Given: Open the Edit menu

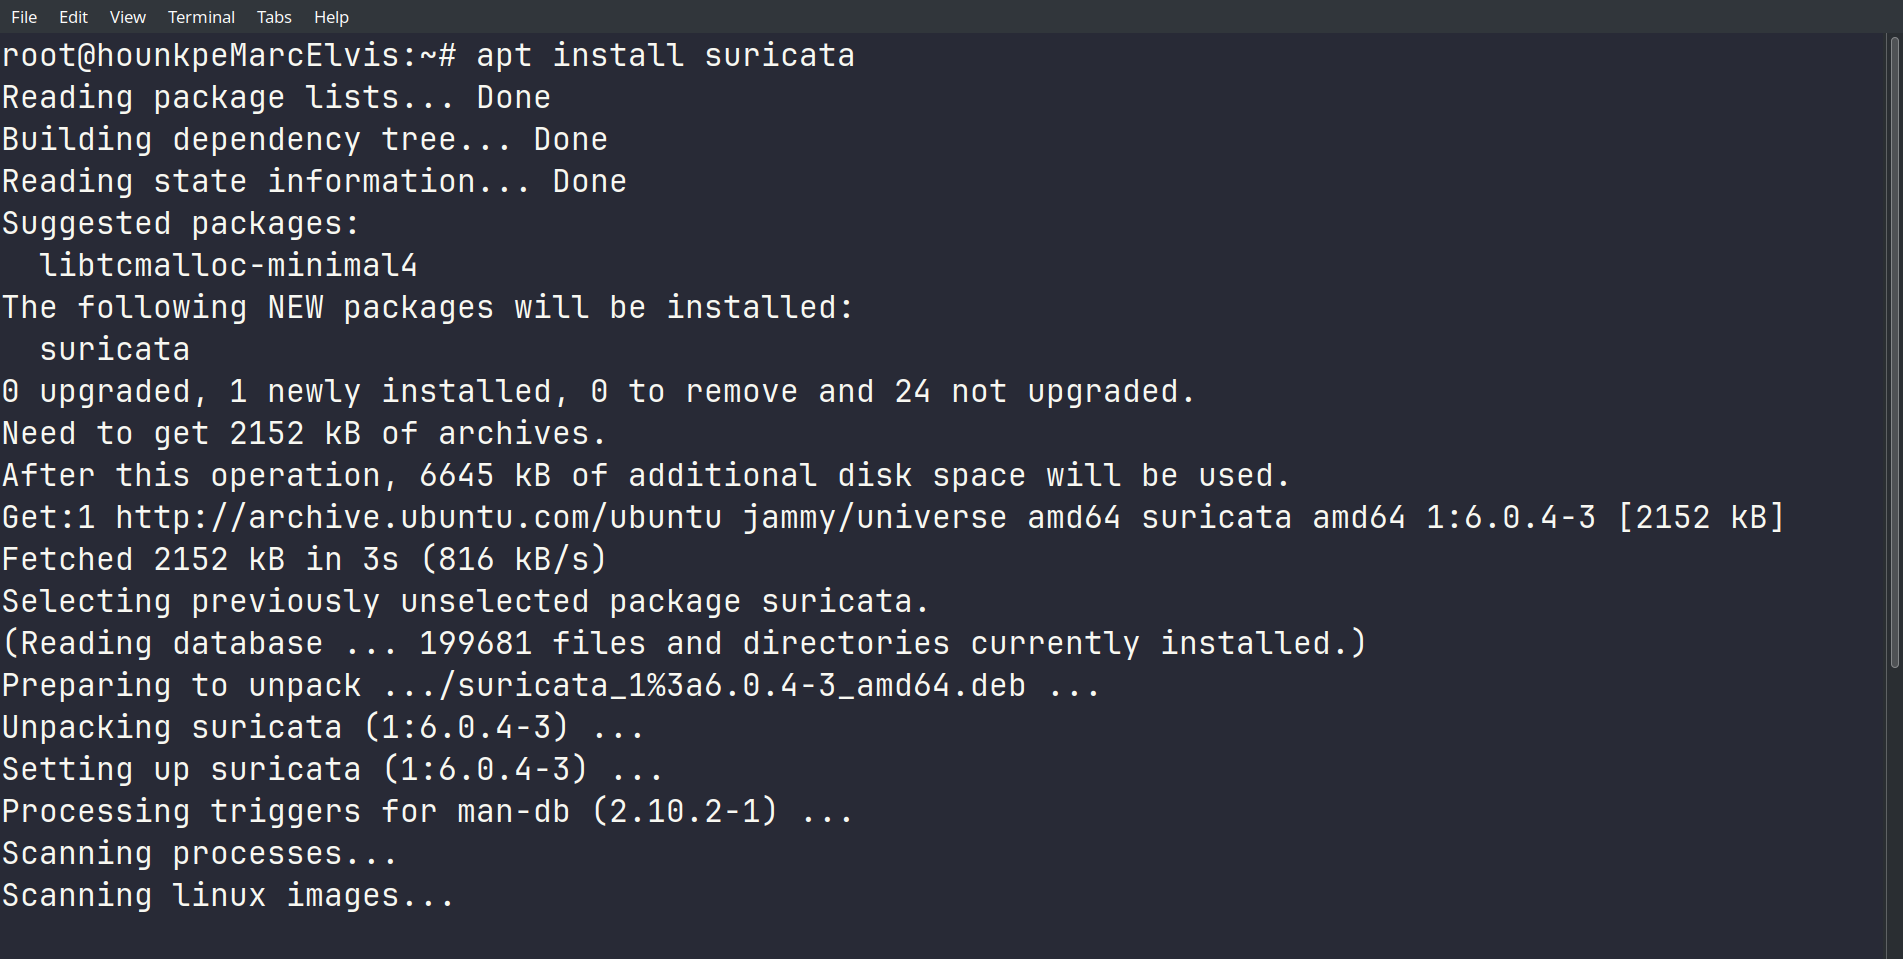Looking at the screenshot, I should coord(73,17).
